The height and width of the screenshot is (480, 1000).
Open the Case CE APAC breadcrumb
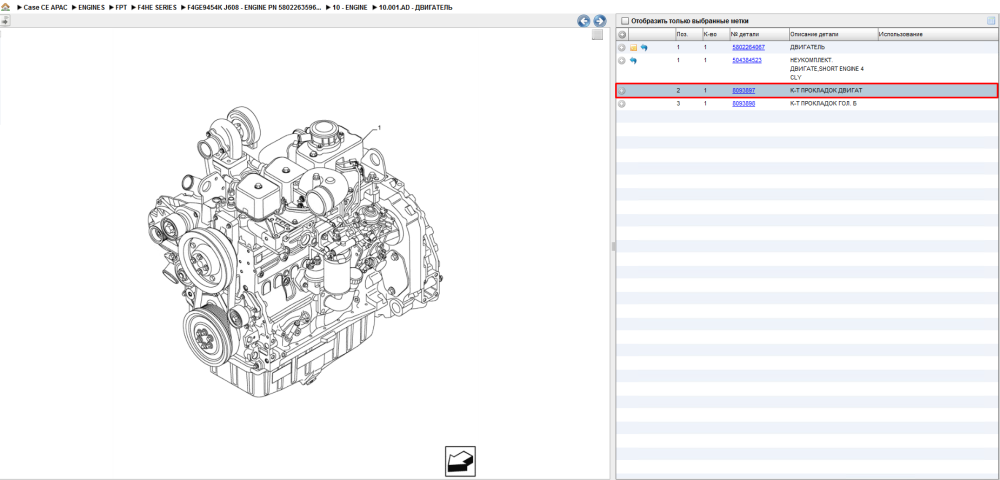point(46,8)
